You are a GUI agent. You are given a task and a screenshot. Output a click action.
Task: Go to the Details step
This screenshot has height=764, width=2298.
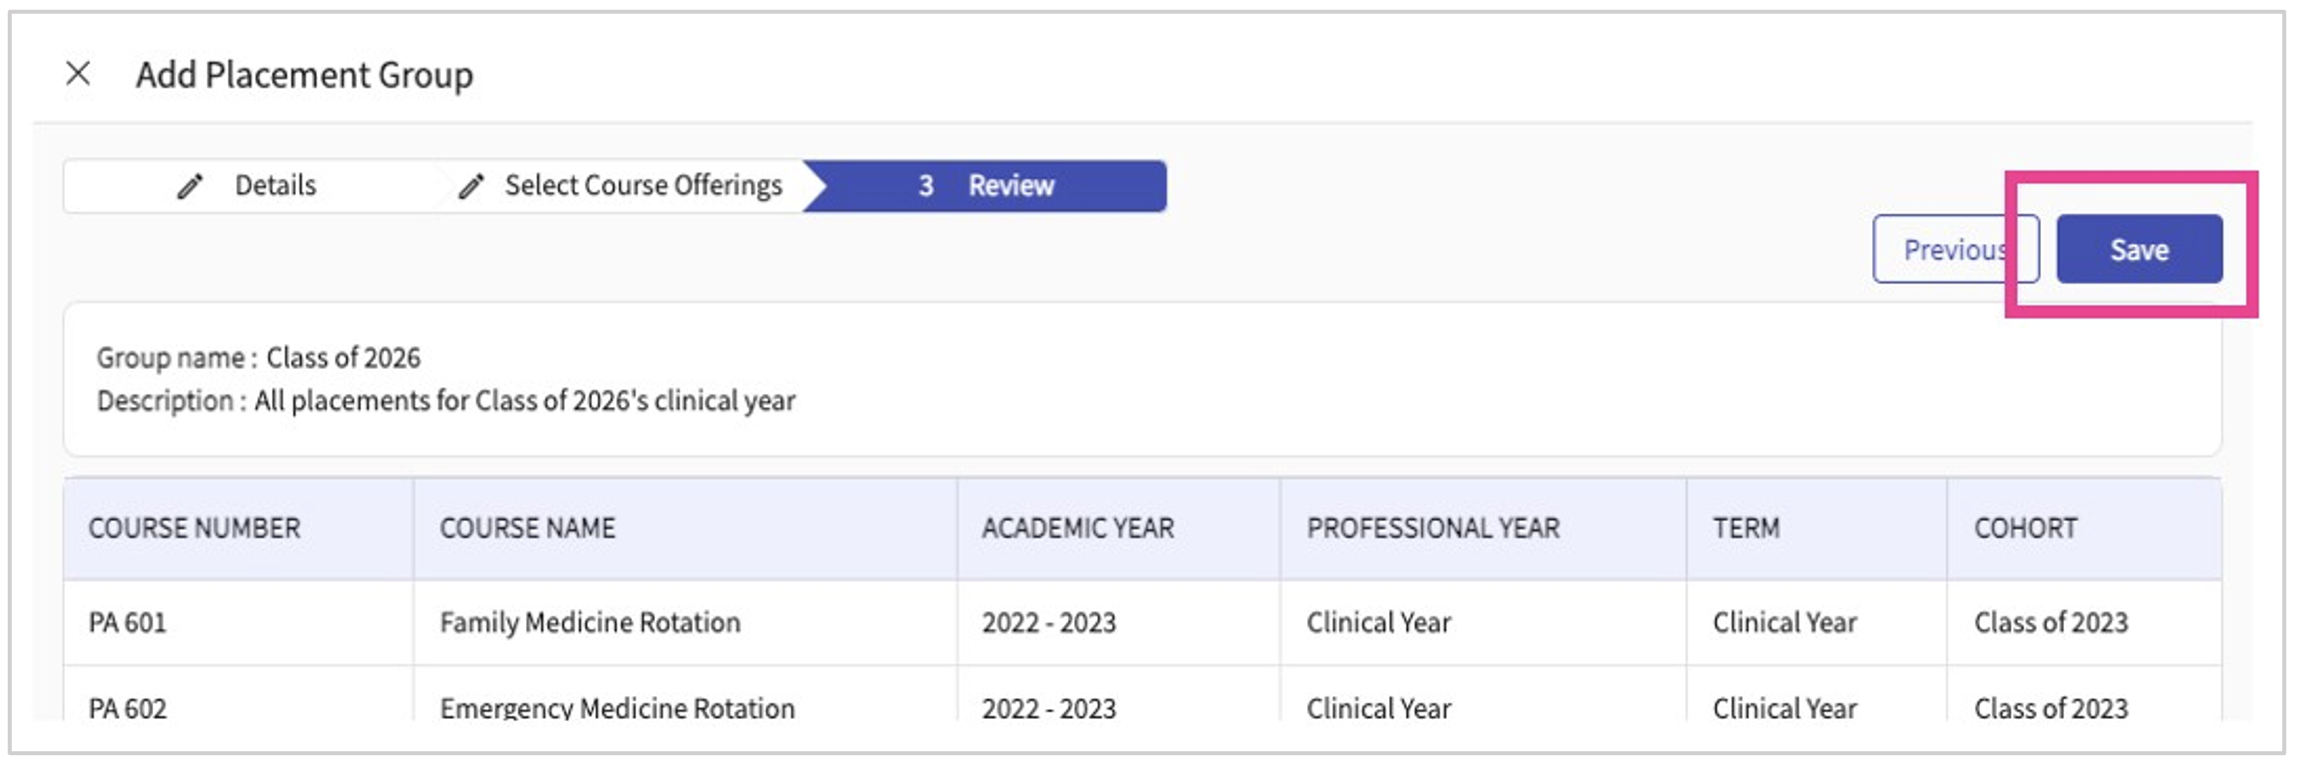coord(246,186)
